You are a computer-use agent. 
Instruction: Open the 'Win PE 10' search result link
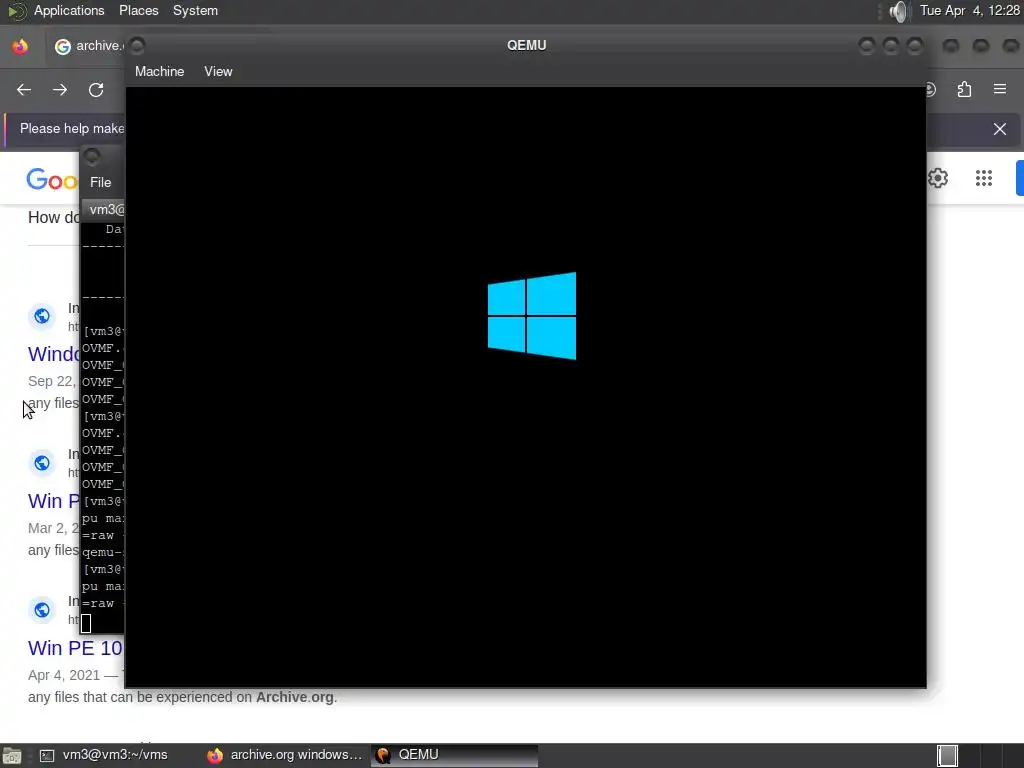pyautogui.click(x=75, y=648)
